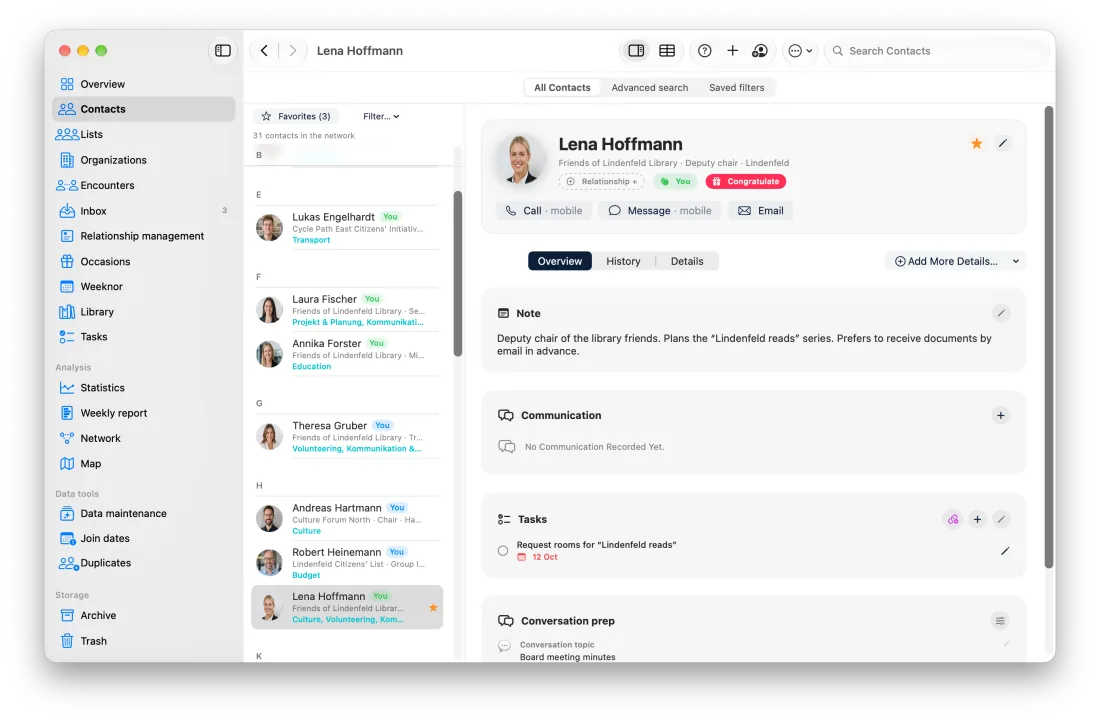Click the red Congratulate button

tap(746, 182)
